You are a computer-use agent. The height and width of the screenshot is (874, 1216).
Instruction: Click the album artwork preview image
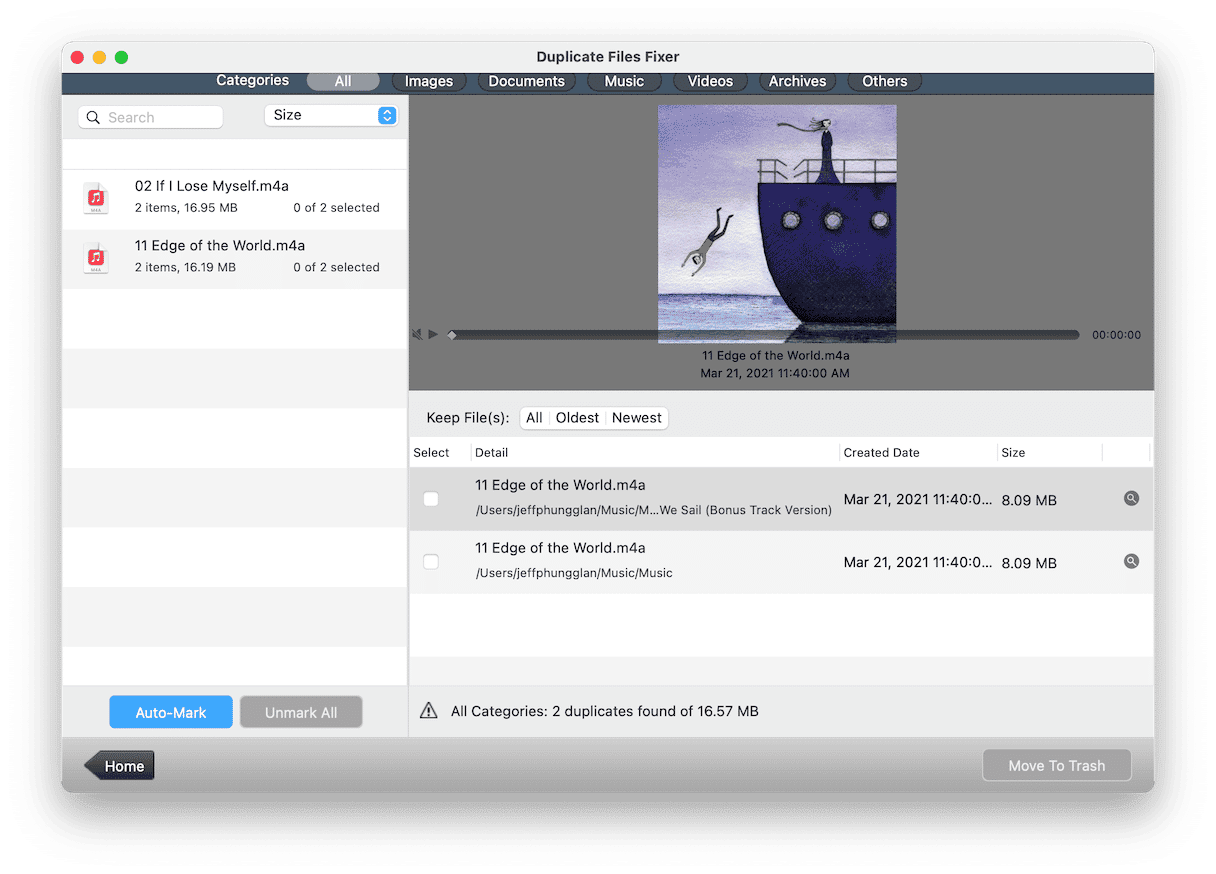777,224
